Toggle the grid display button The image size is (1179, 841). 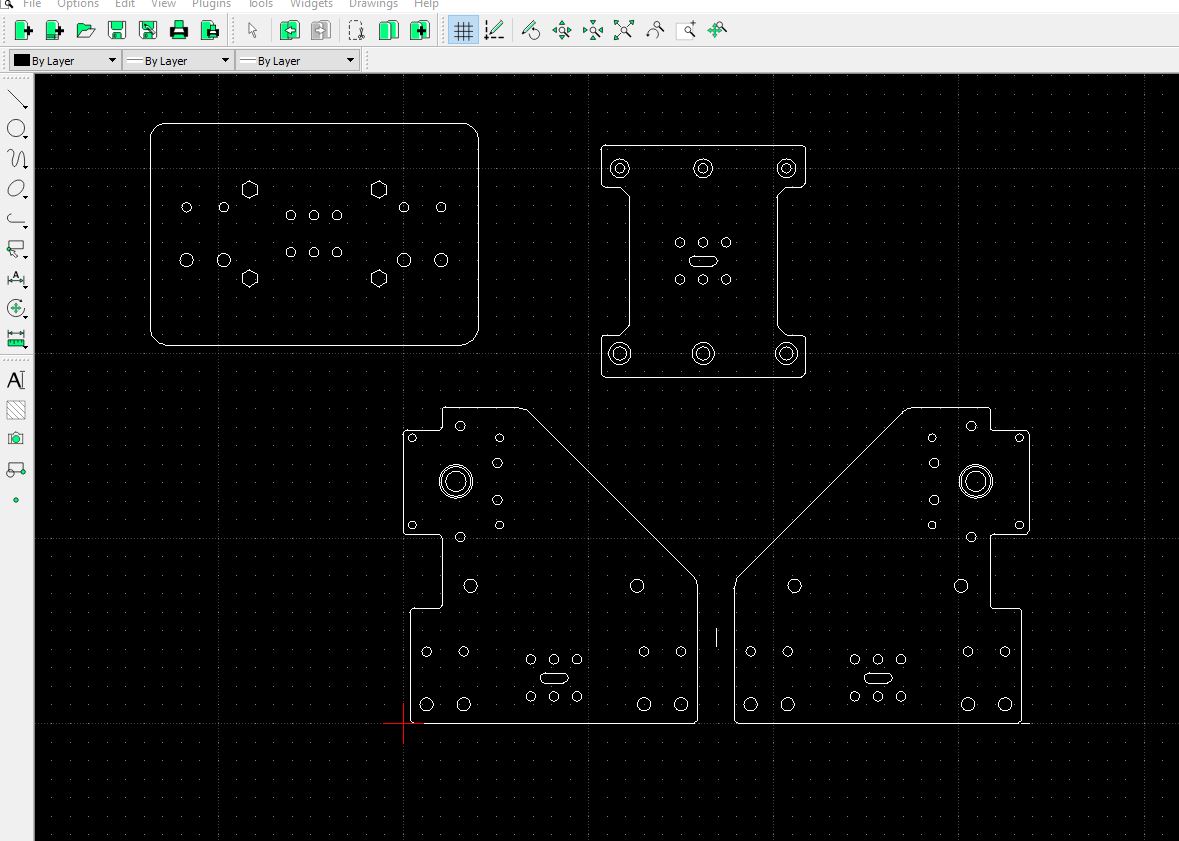[x=463, y=31]
